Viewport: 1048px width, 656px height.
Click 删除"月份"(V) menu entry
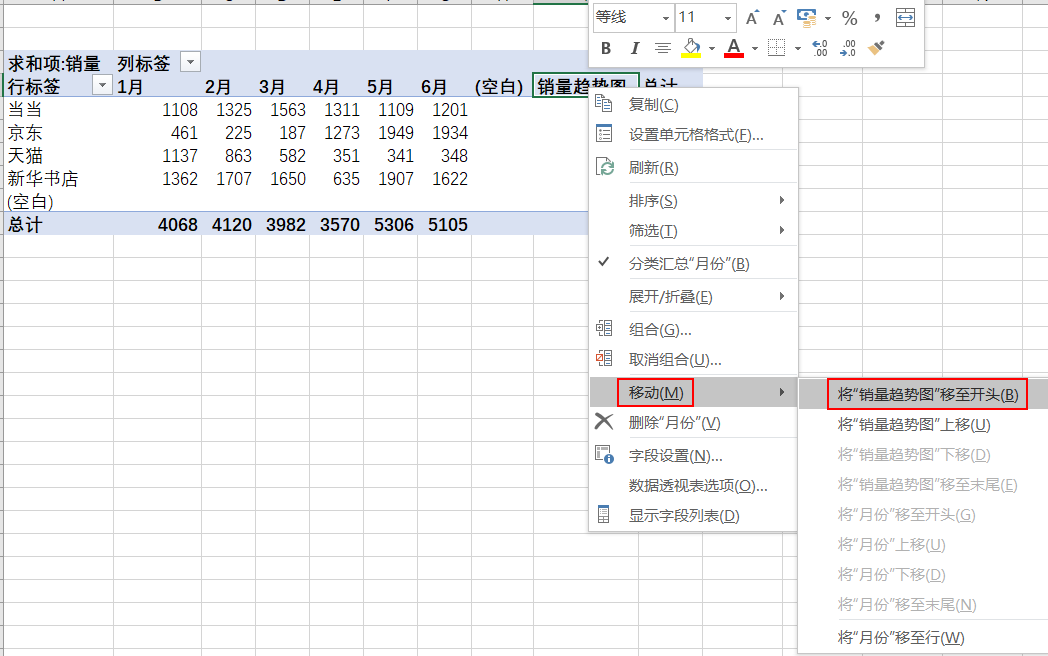click(694, 423)
